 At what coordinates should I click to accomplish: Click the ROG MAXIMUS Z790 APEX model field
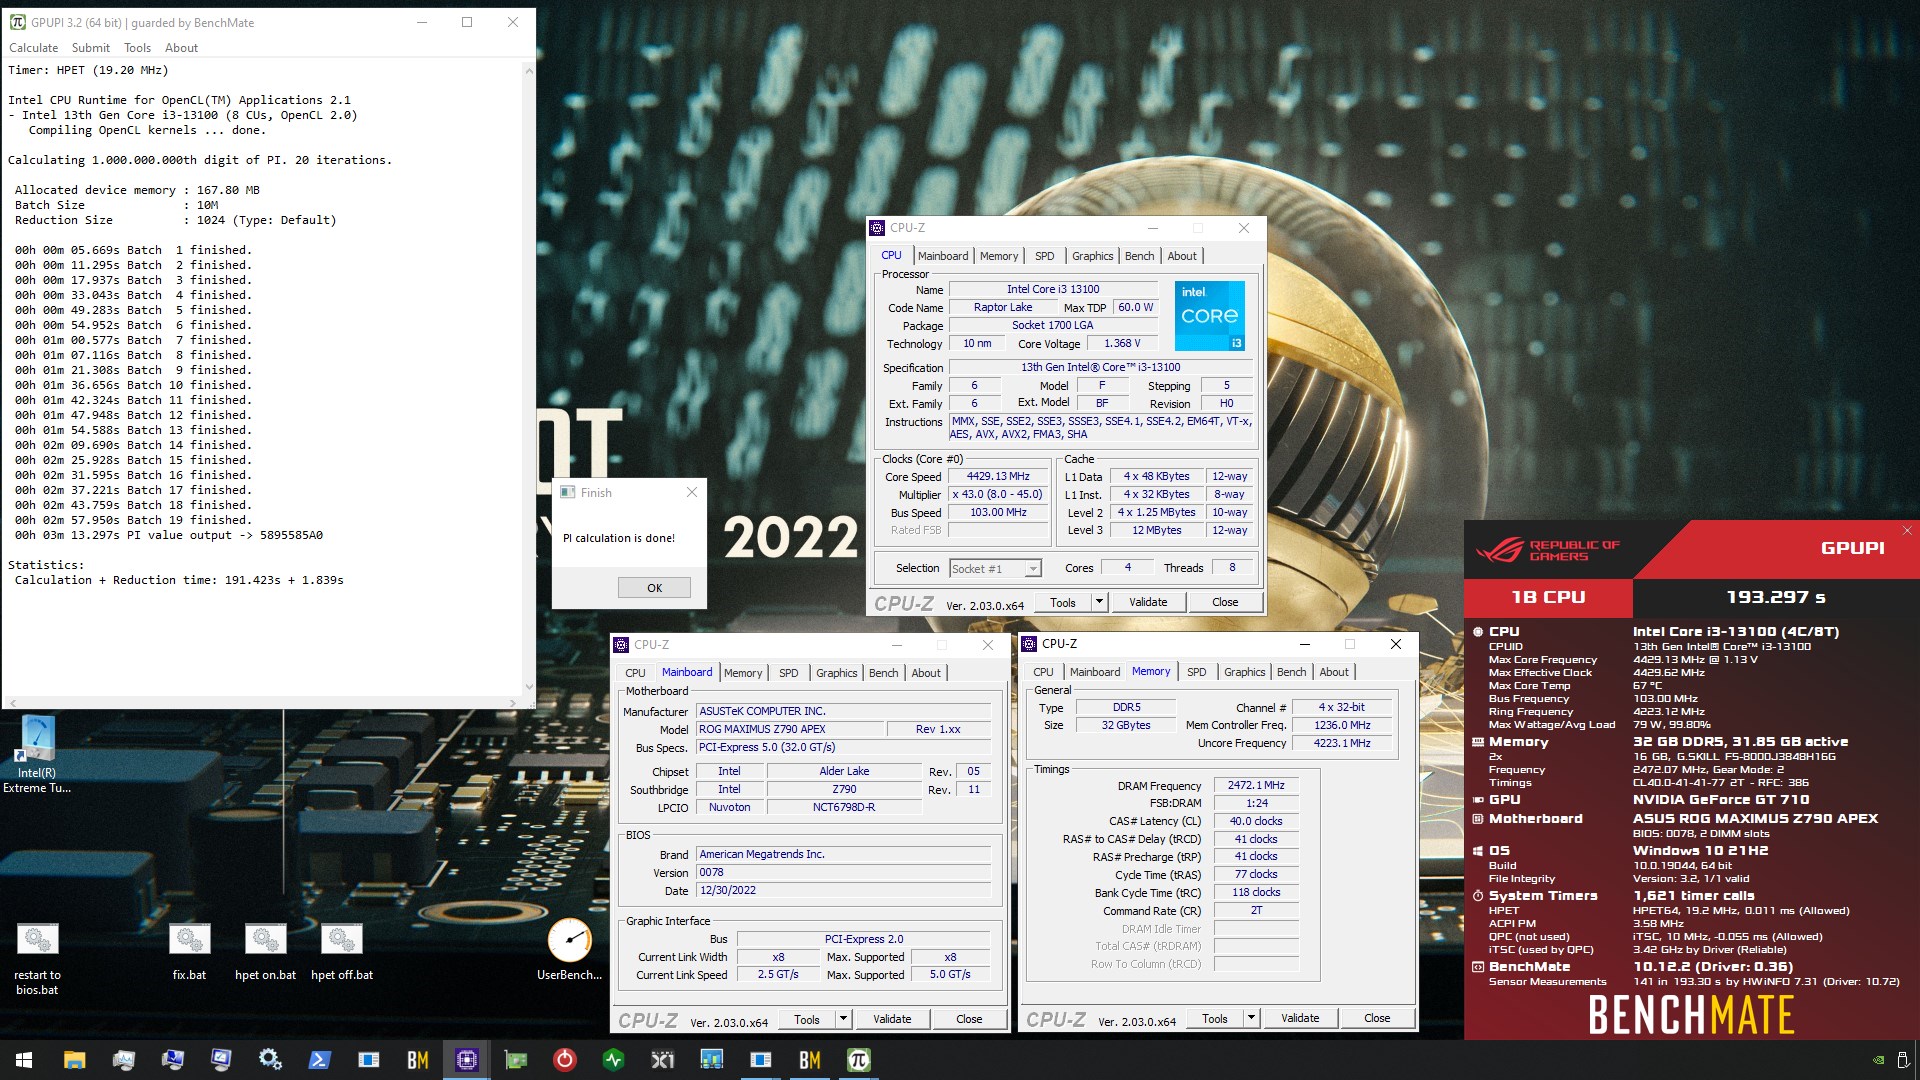point(789,729)
